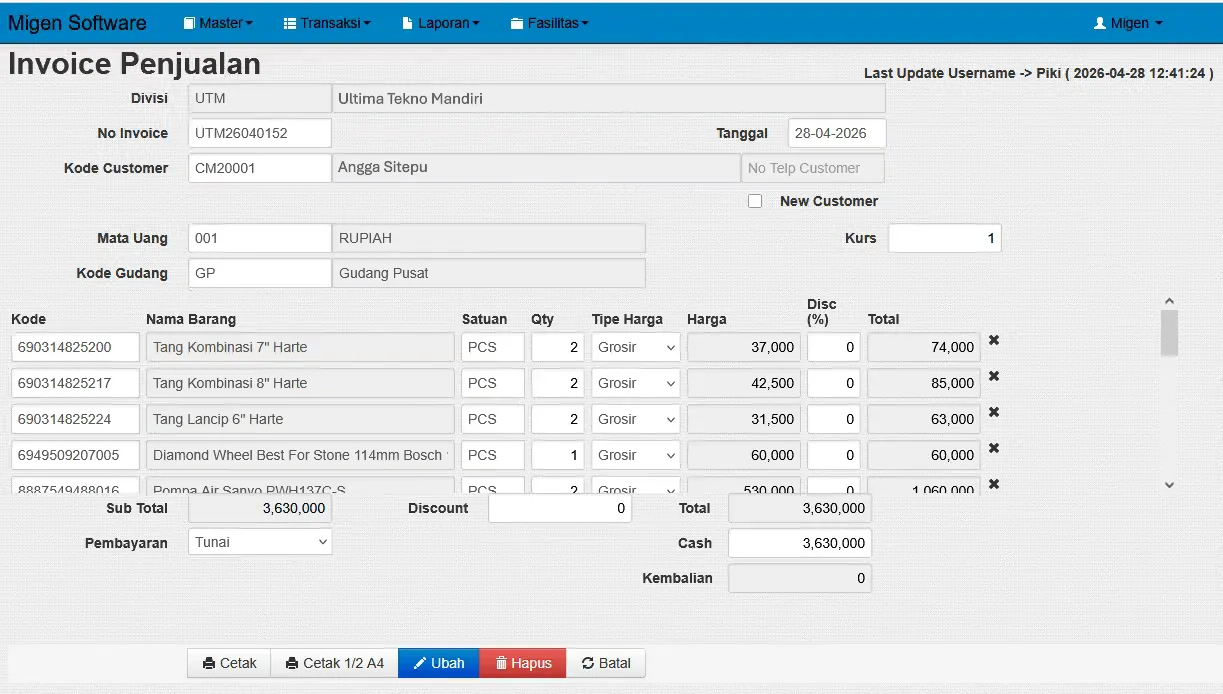This screenshot has height=694, width=1223.
Task: Click the Sub Total value 3,630,000
Action: 260,509
